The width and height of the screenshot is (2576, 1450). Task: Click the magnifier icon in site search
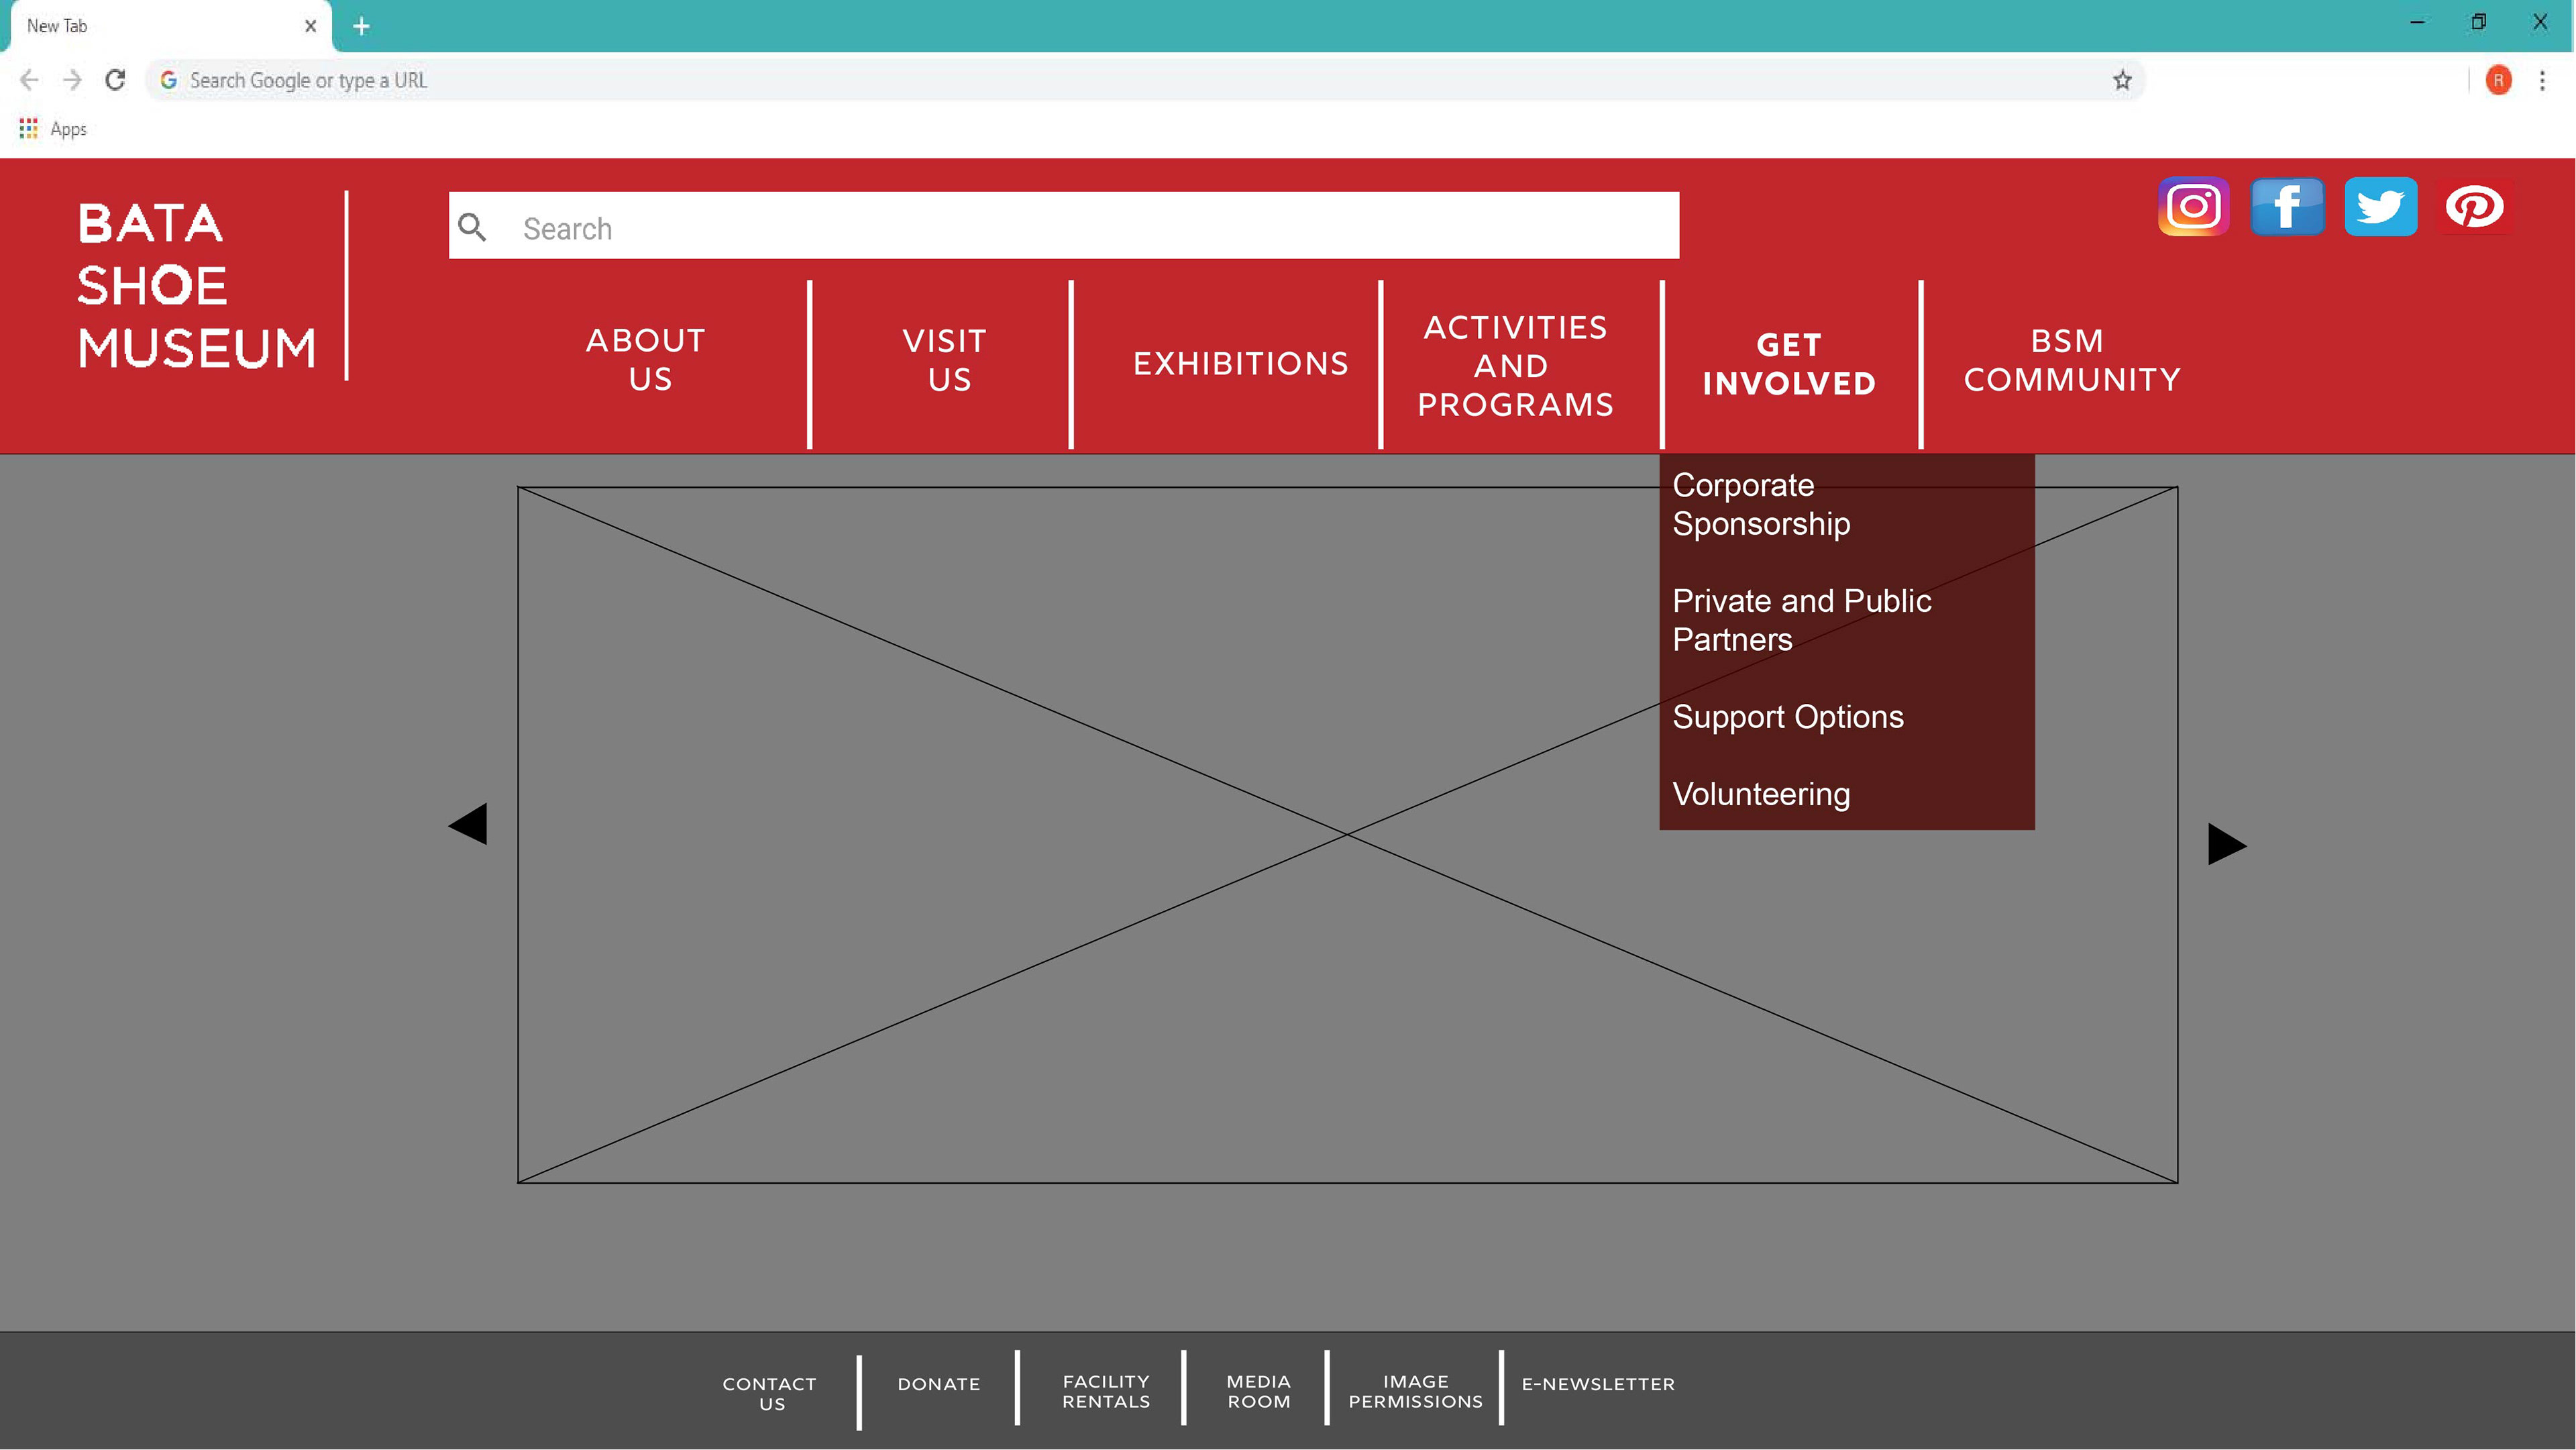coord(472,227)
